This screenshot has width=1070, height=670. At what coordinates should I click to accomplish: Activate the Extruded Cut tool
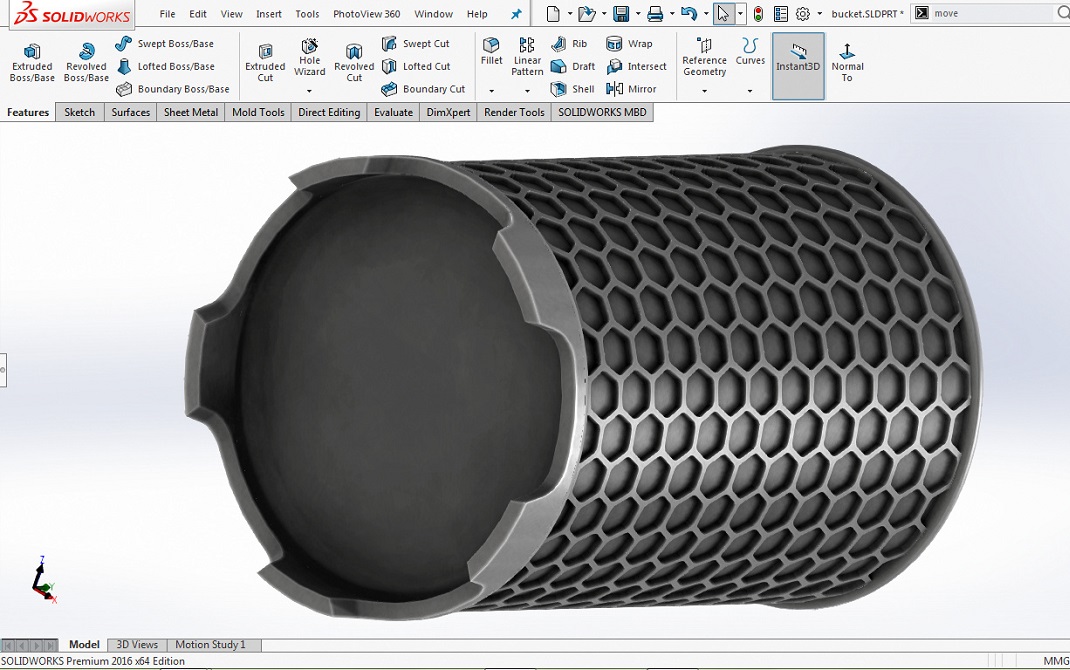click(265, 62)
